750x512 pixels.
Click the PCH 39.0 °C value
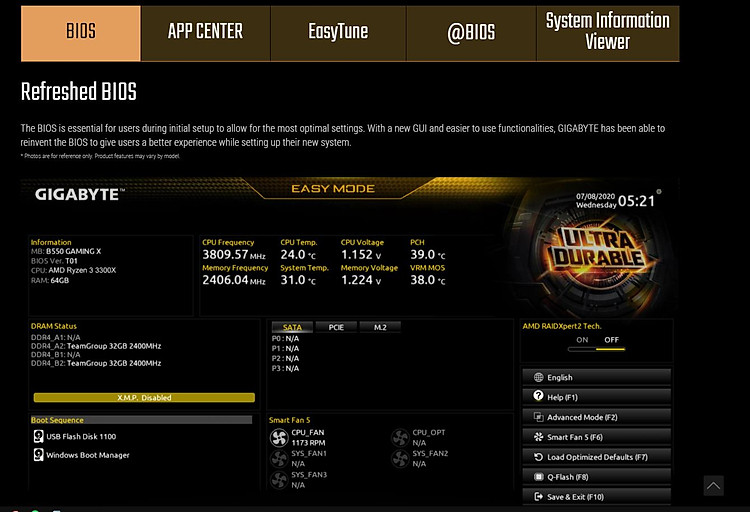click(x=428, y=255)
